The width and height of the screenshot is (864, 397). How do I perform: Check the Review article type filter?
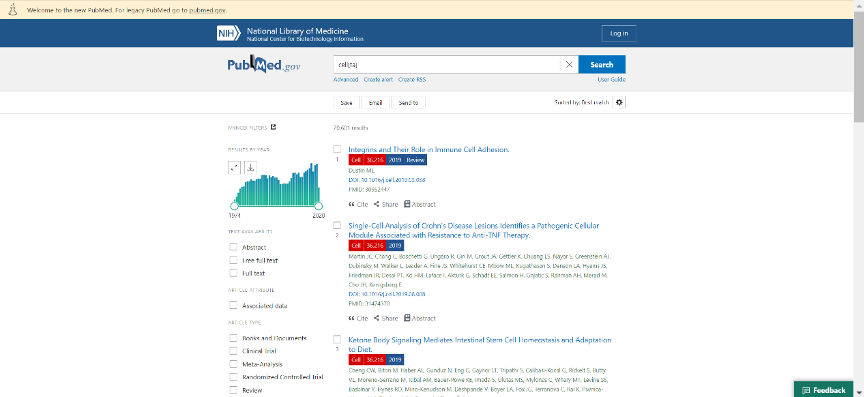point(233,390)
